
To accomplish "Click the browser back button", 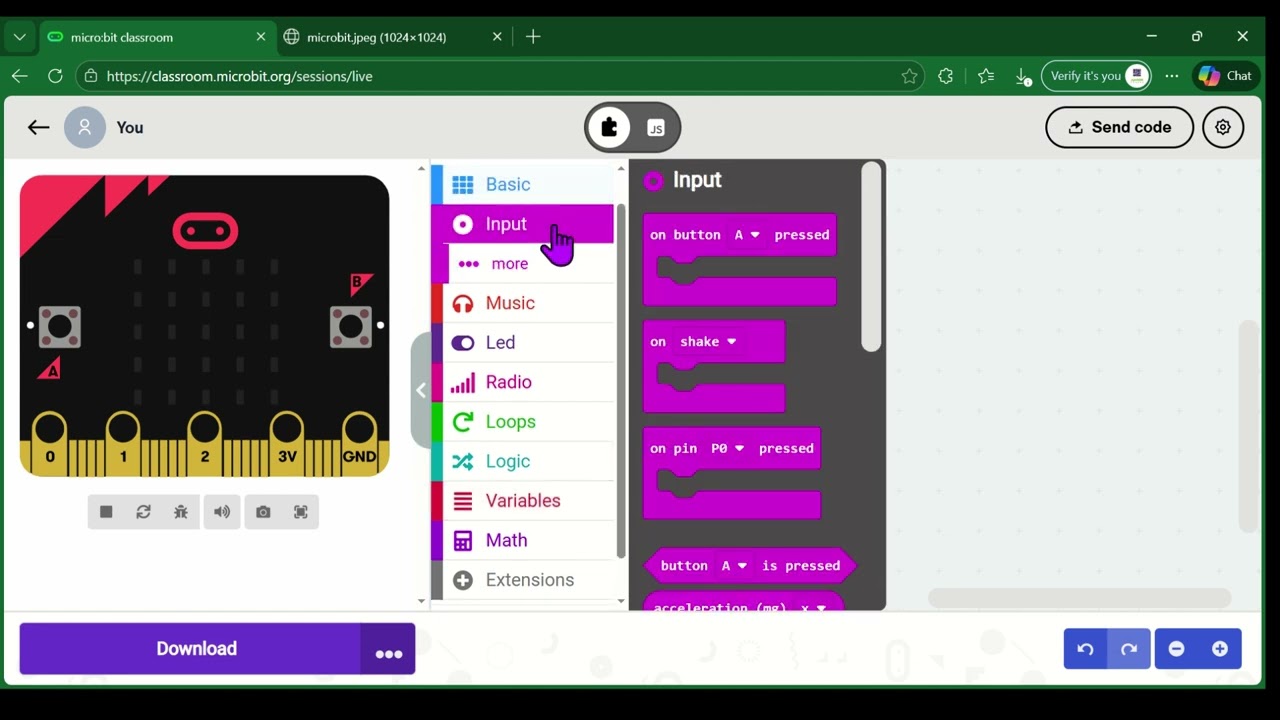I will click(x=19, y=76).
